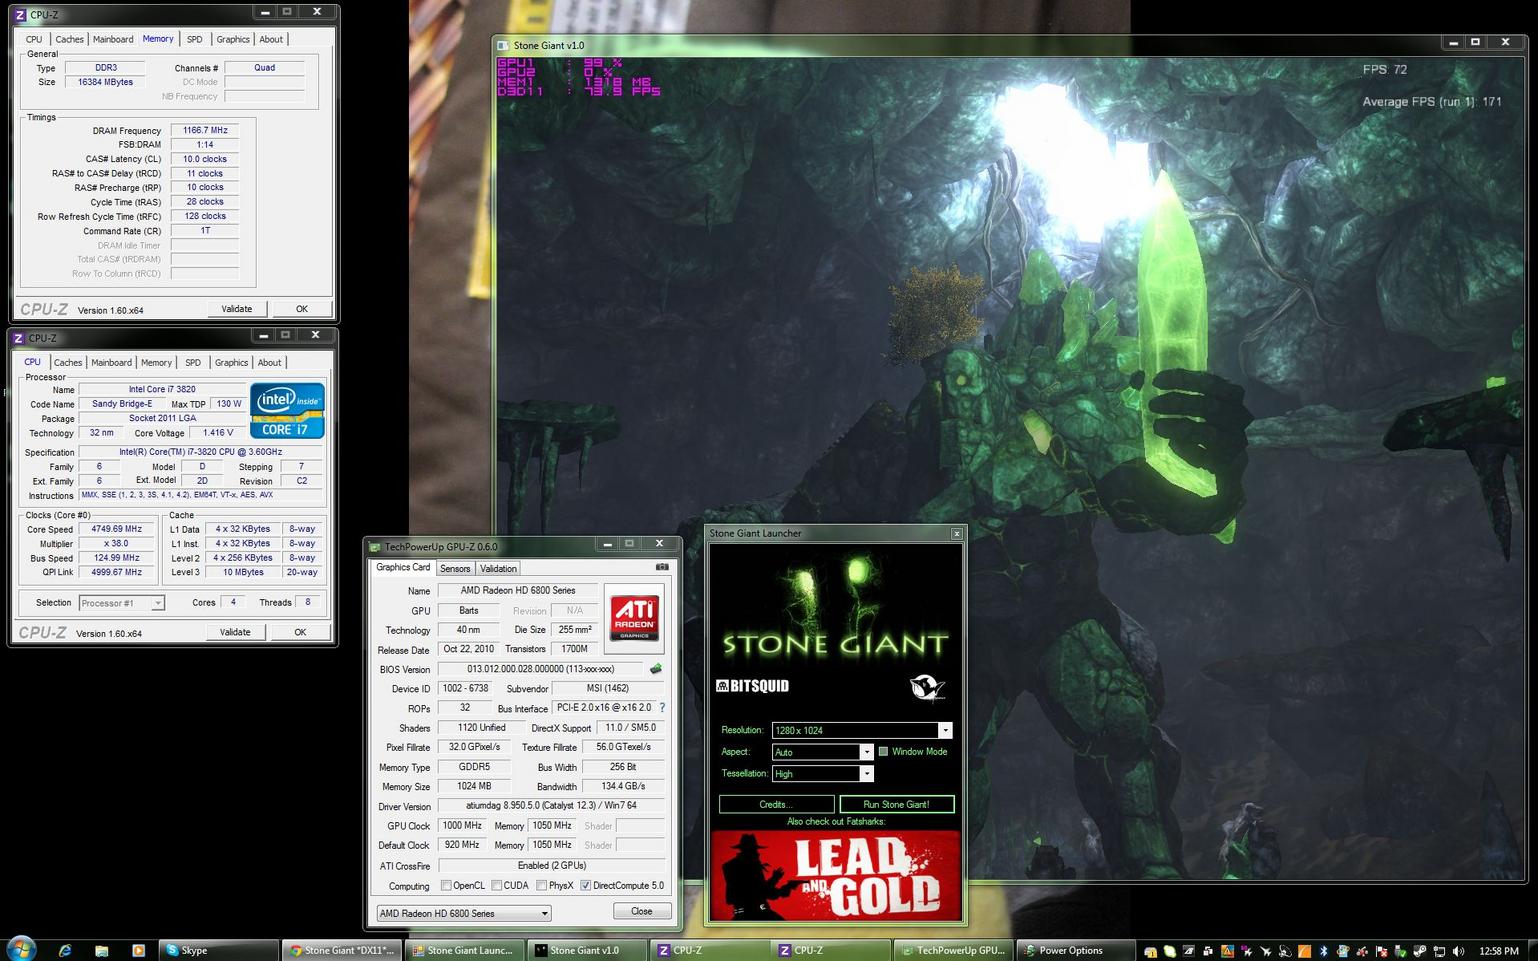Click the Core Voltage value 1.416 V

(217, 433)
